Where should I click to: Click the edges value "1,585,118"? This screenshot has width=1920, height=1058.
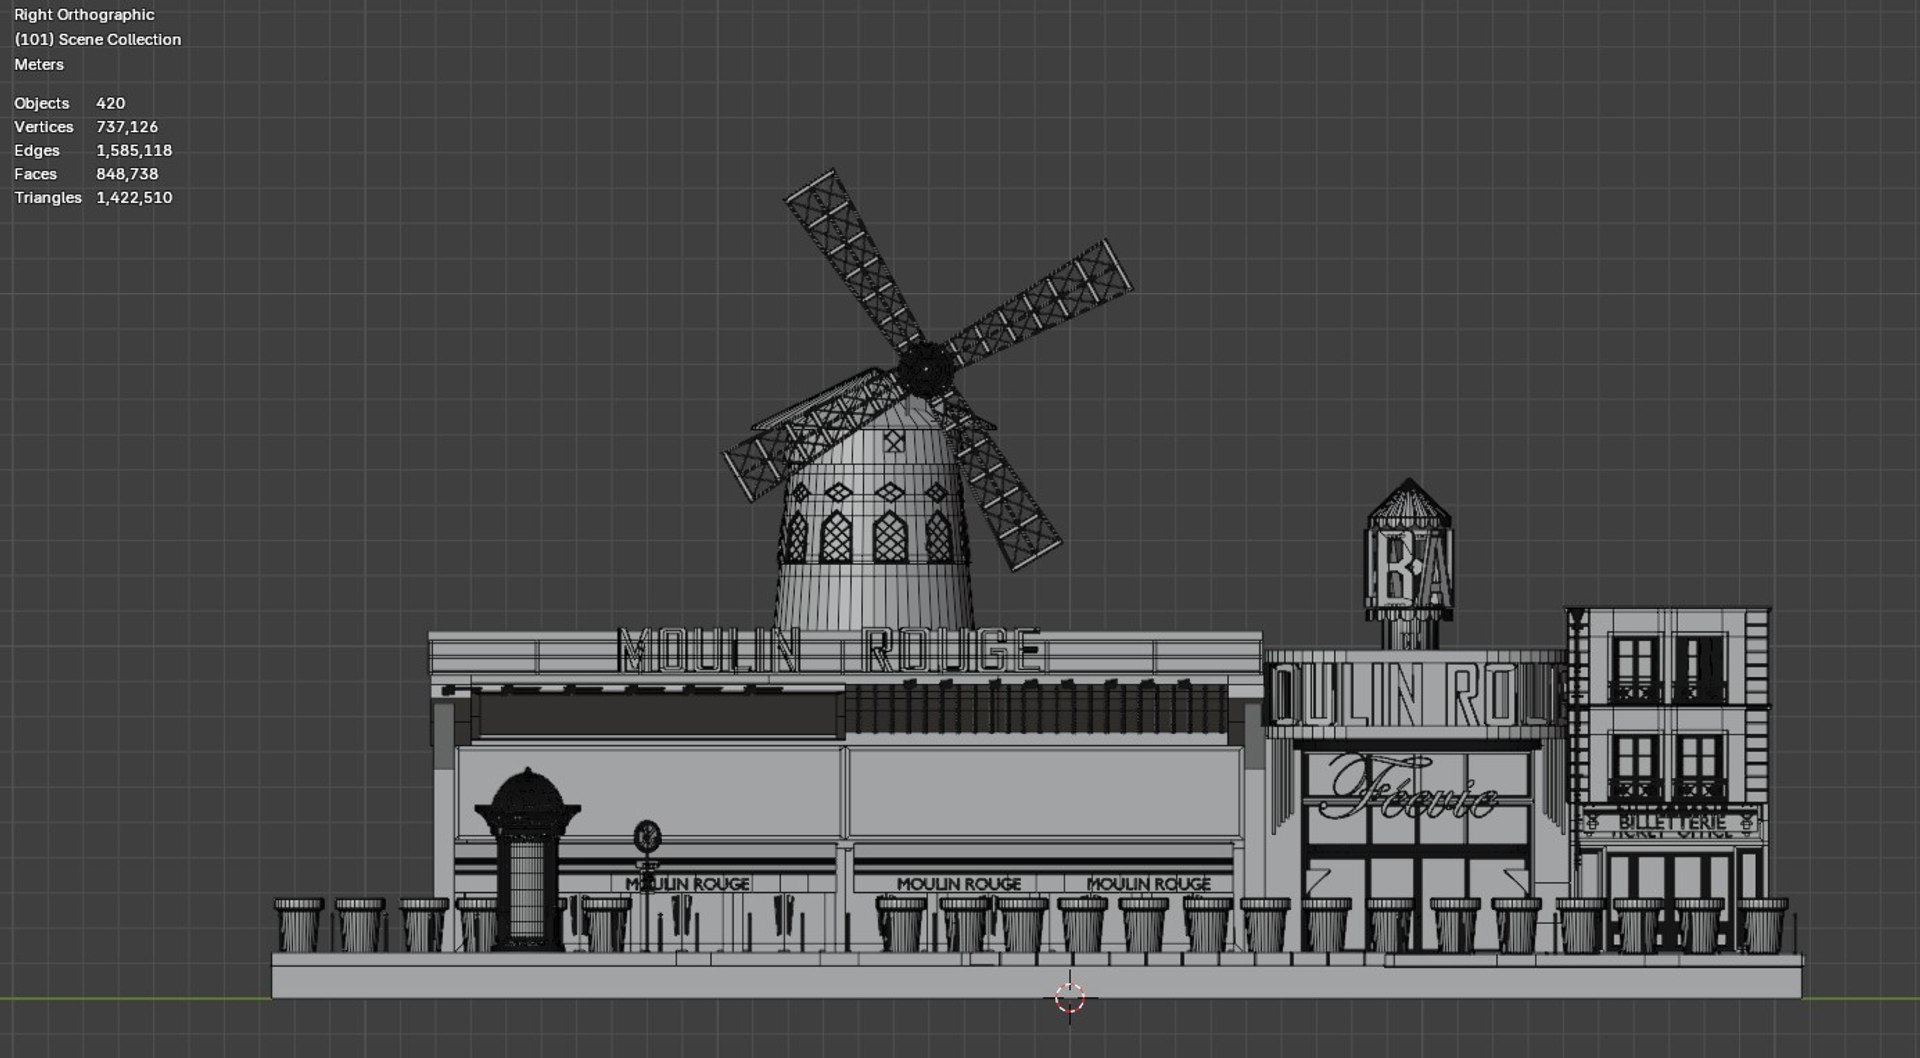click(134, 151)
